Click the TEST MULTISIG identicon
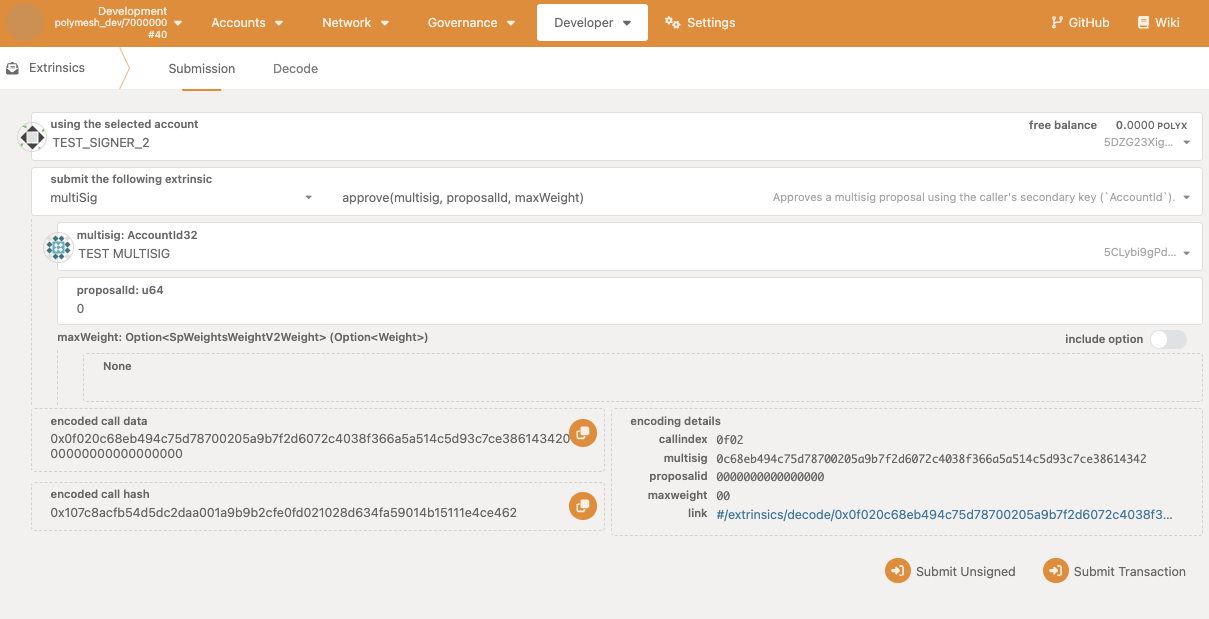Image resolution: width=1209 pixels, height=619 pixels. pyautogui.click(x=59, y=247)
